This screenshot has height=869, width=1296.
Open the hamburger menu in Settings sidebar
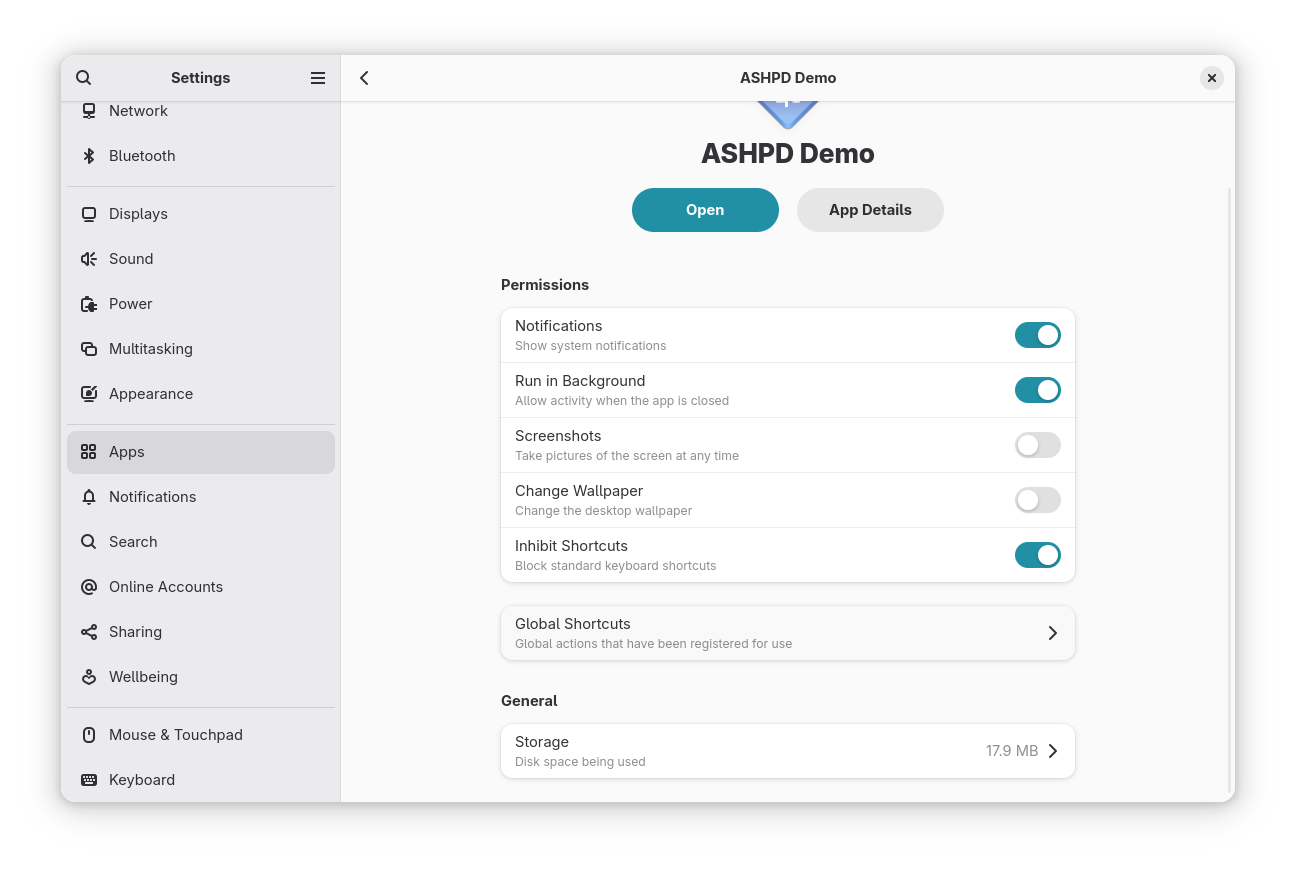318,78
